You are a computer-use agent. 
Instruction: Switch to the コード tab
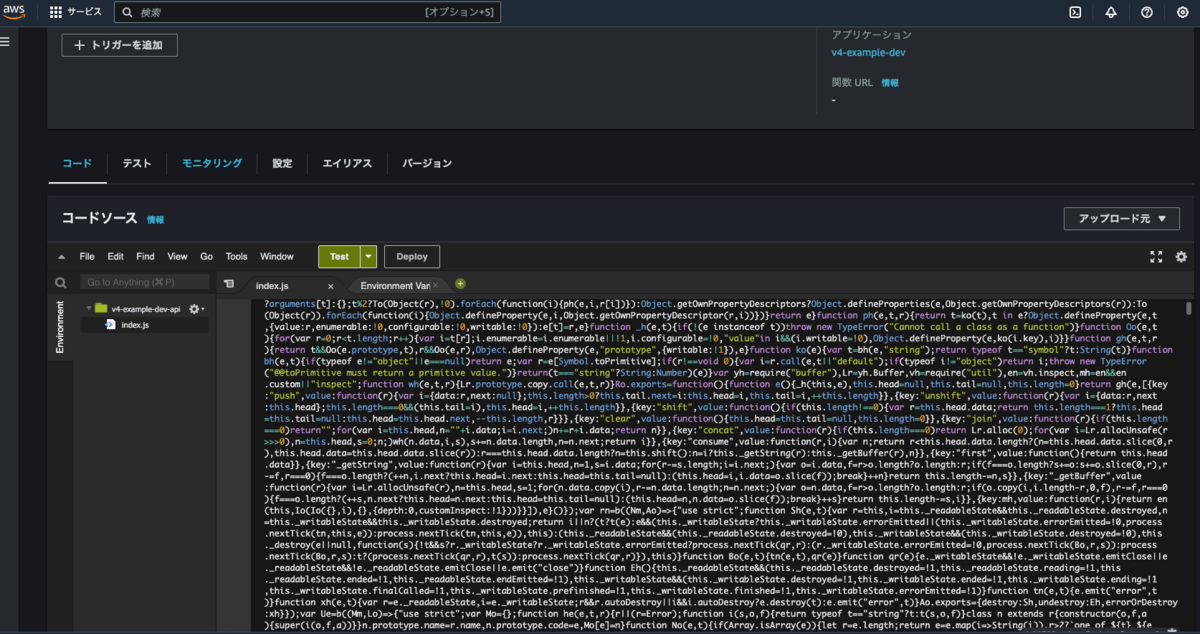(x=76, y=163)
